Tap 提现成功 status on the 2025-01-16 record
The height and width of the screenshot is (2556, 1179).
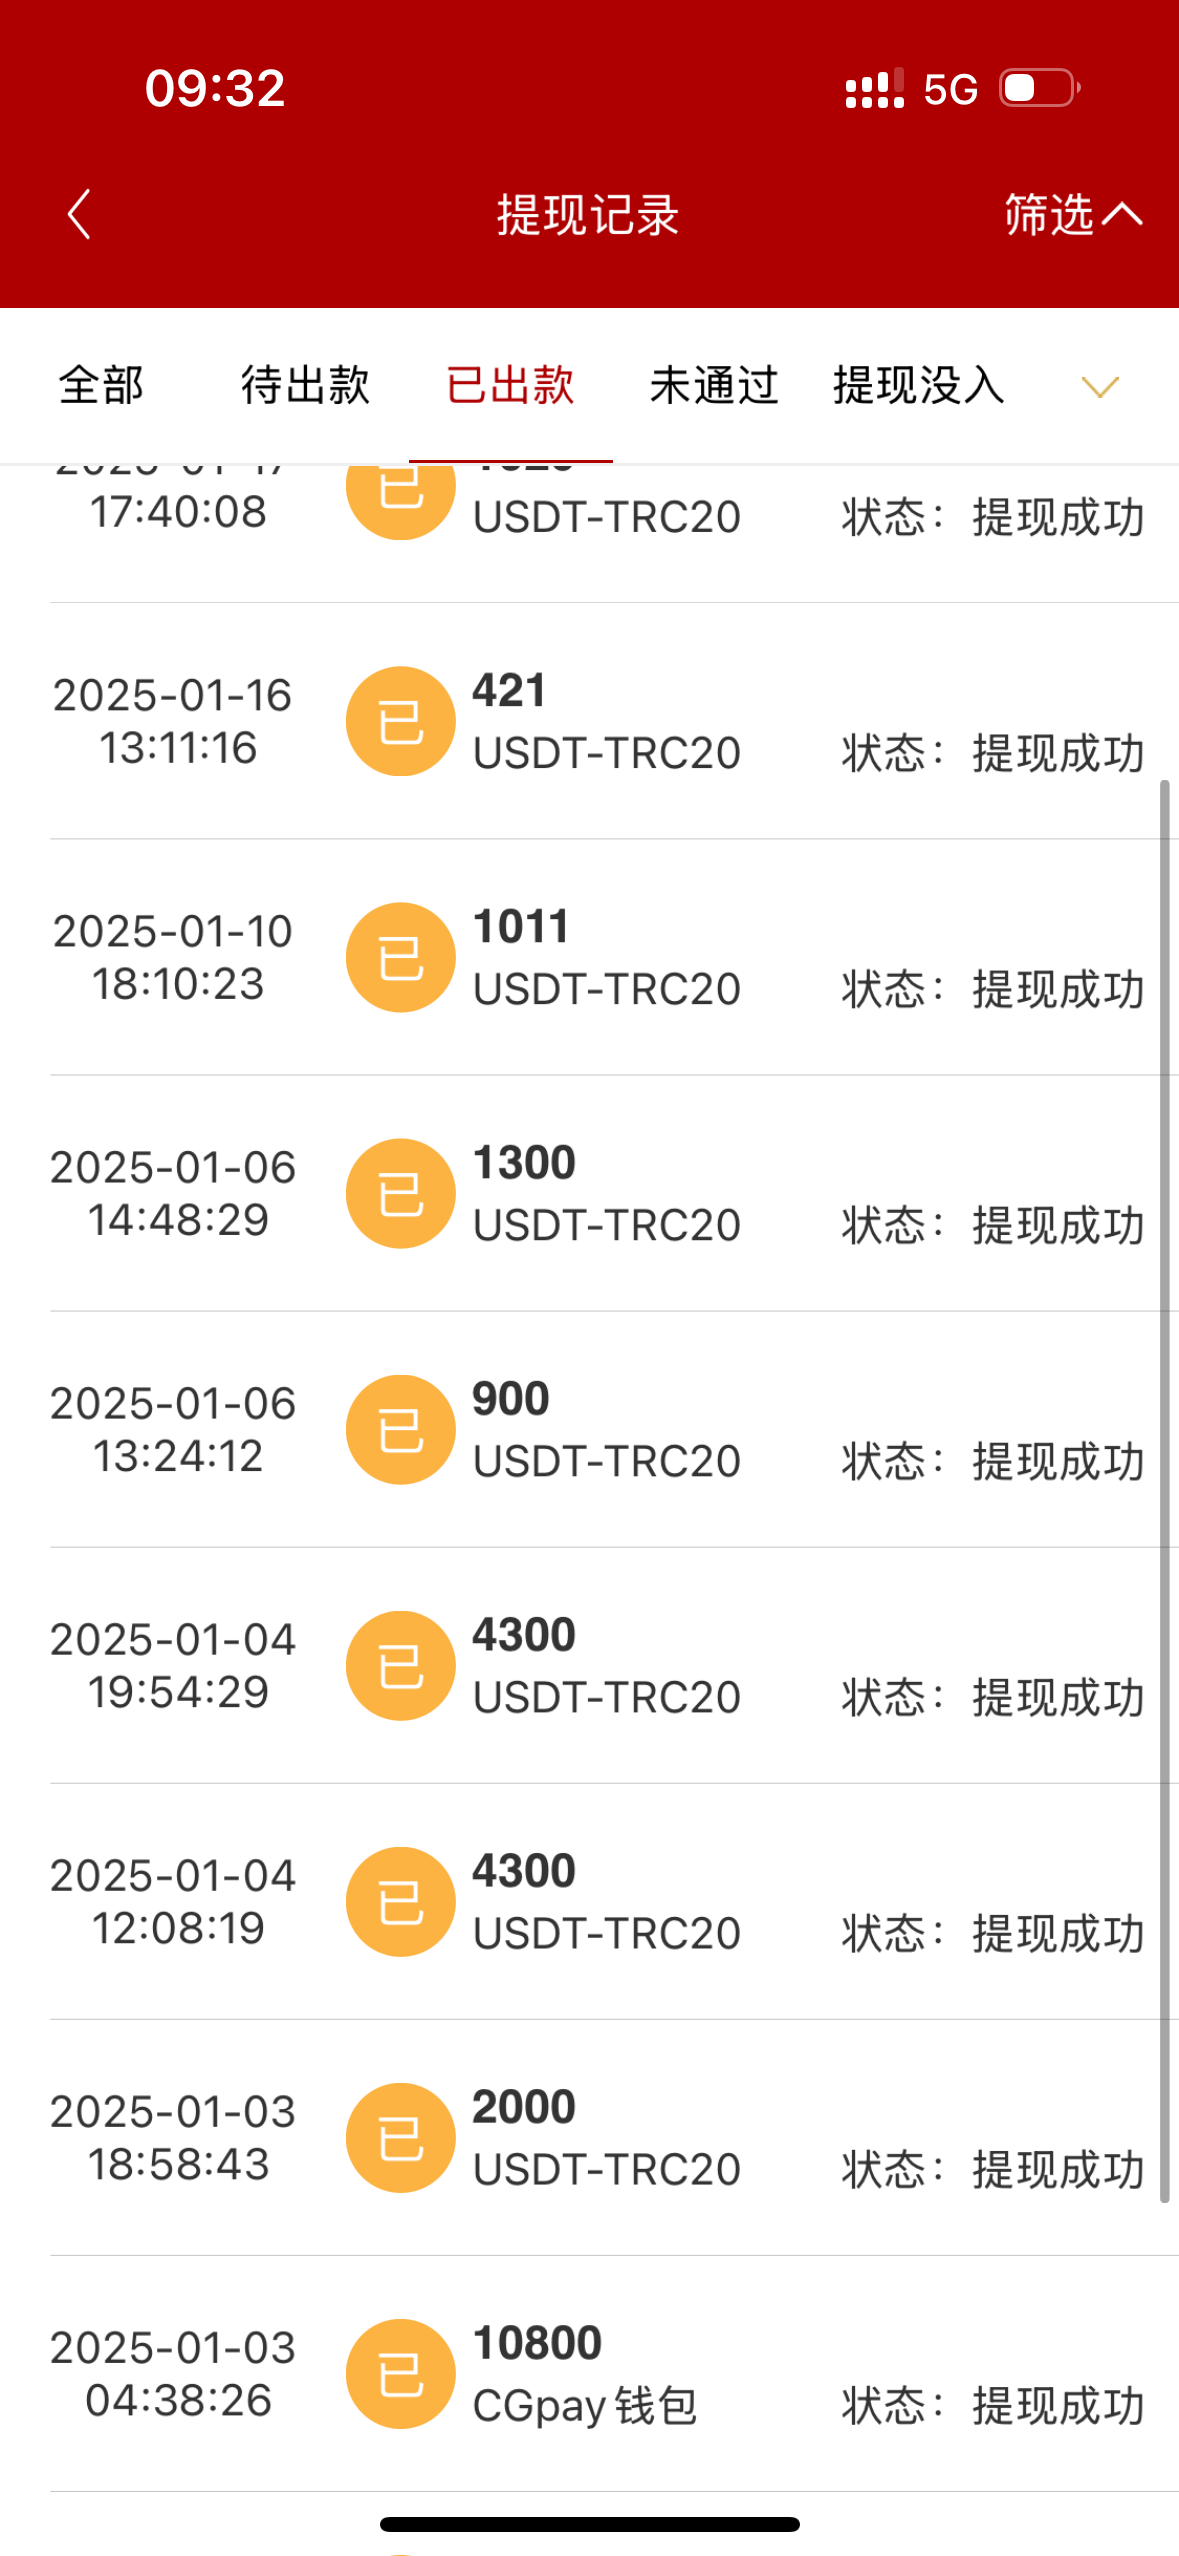pyautogui.click(x=1058, y=754)
